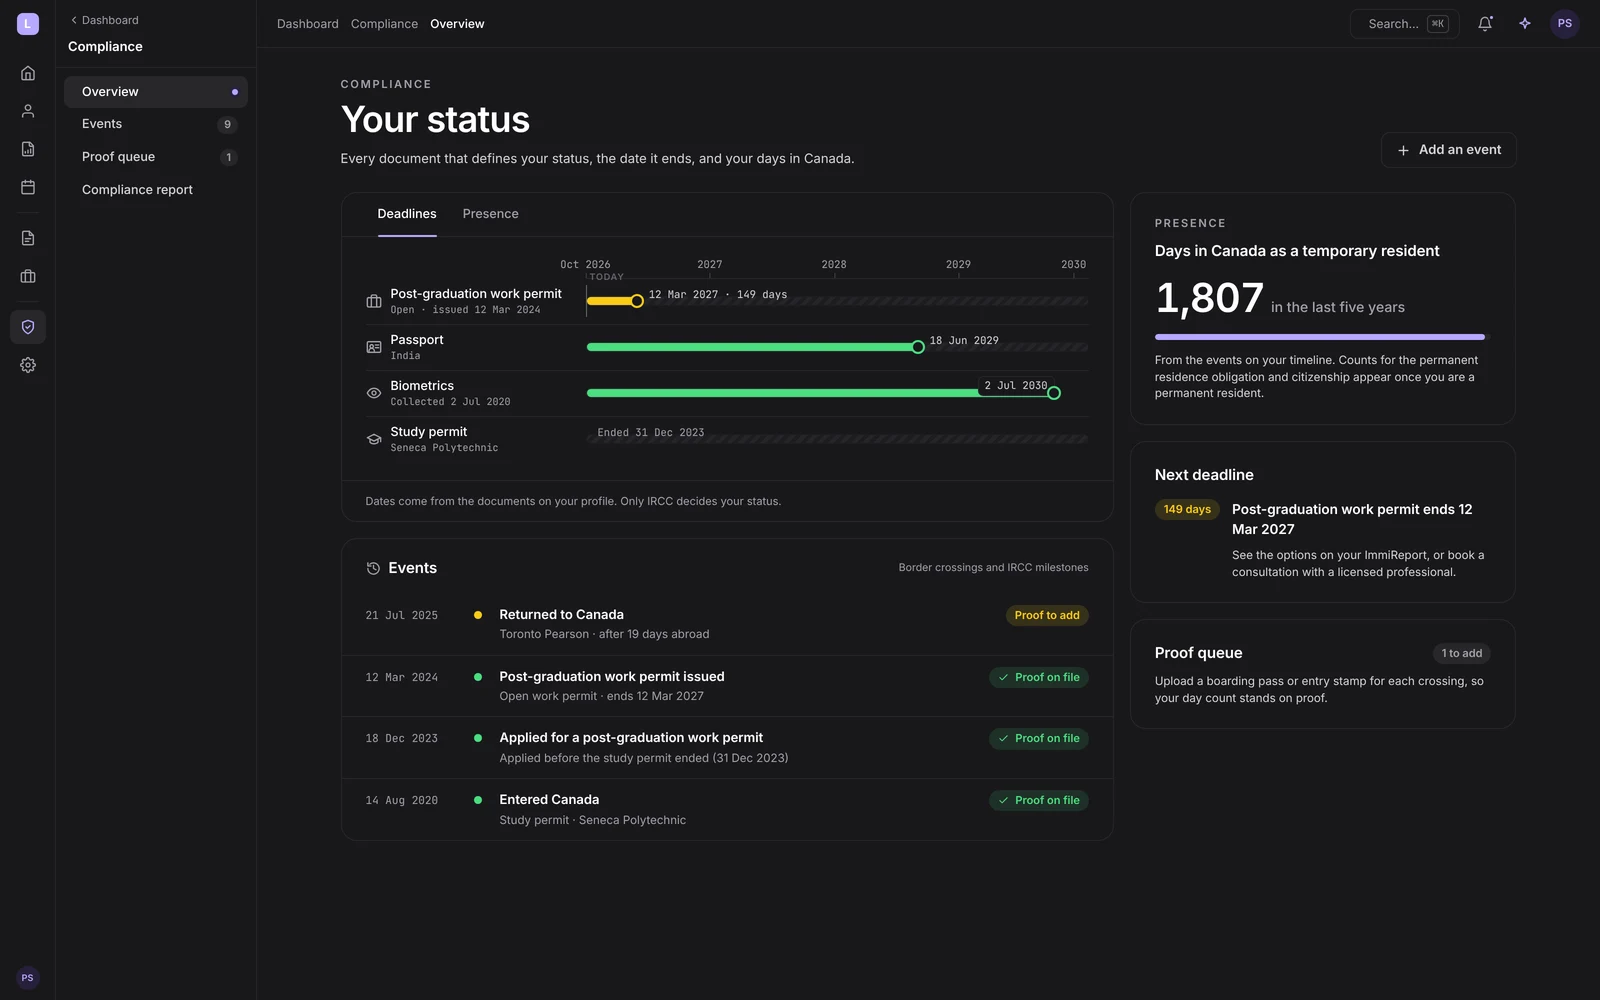Viewport: 1600px width, 1000px height.
Task: Click the Proof queue card heading
Action: [1198, 653]
